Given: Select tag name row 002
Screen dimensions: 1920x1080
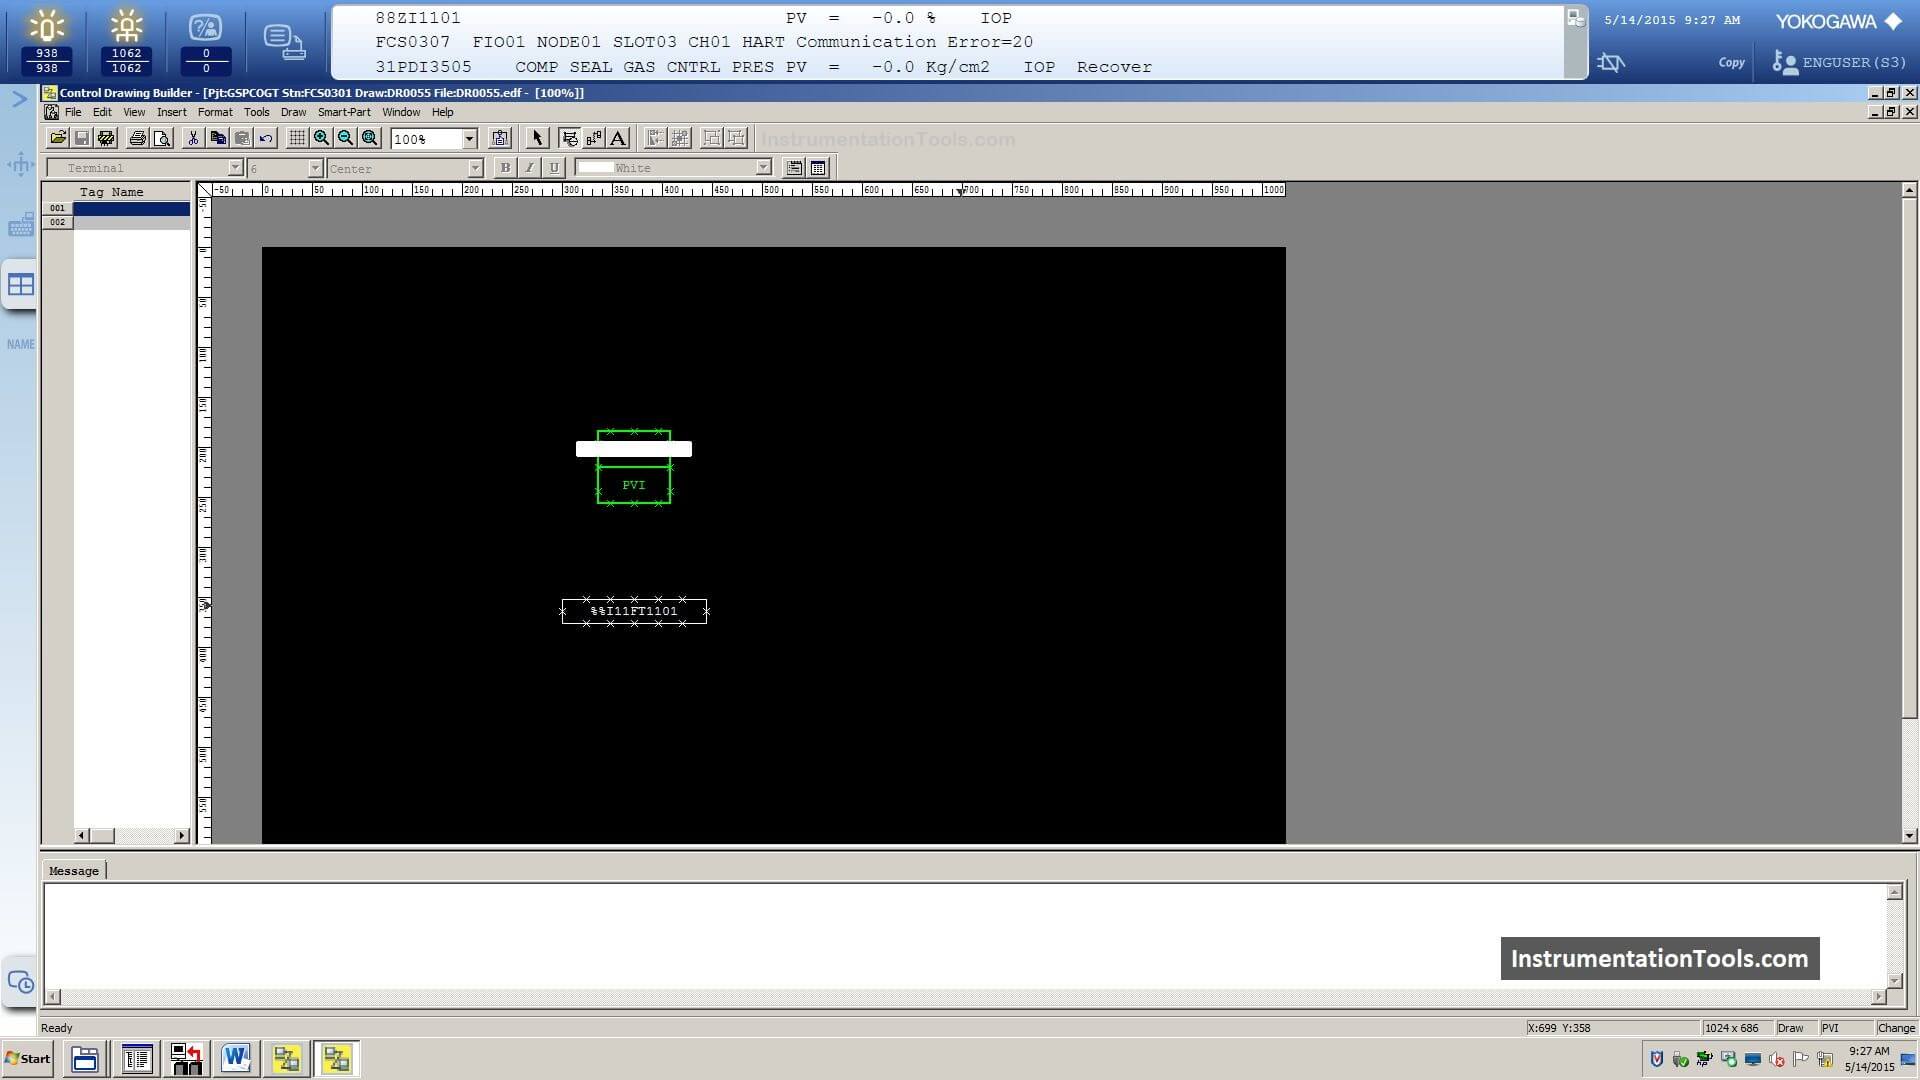Looking at the screenshot, I should (x=116, y=222).
